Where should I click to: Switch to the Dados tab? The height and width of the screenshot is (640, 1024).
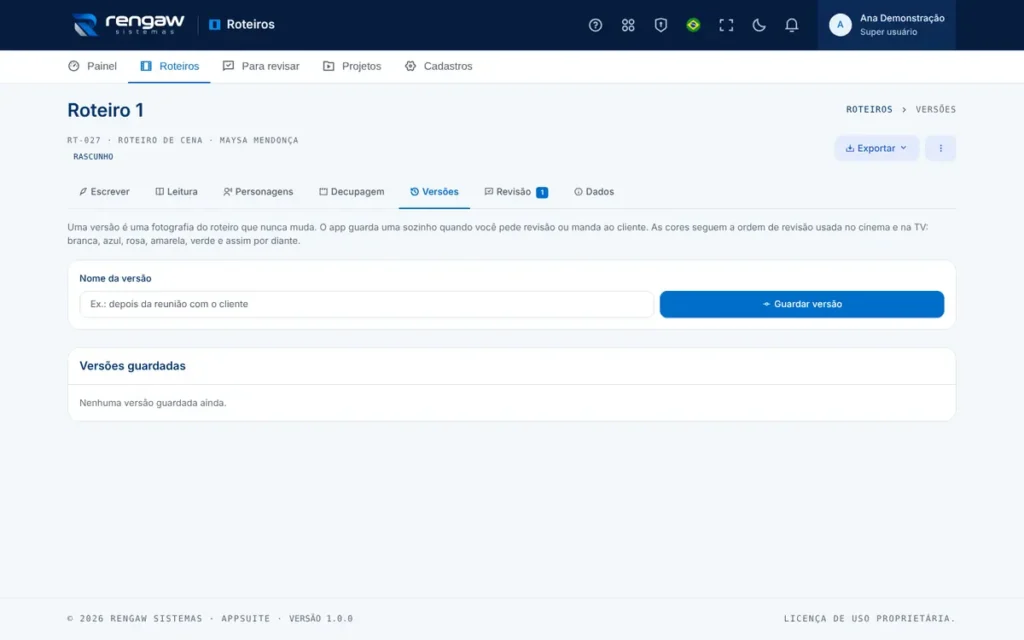click(x=594, y=192)
